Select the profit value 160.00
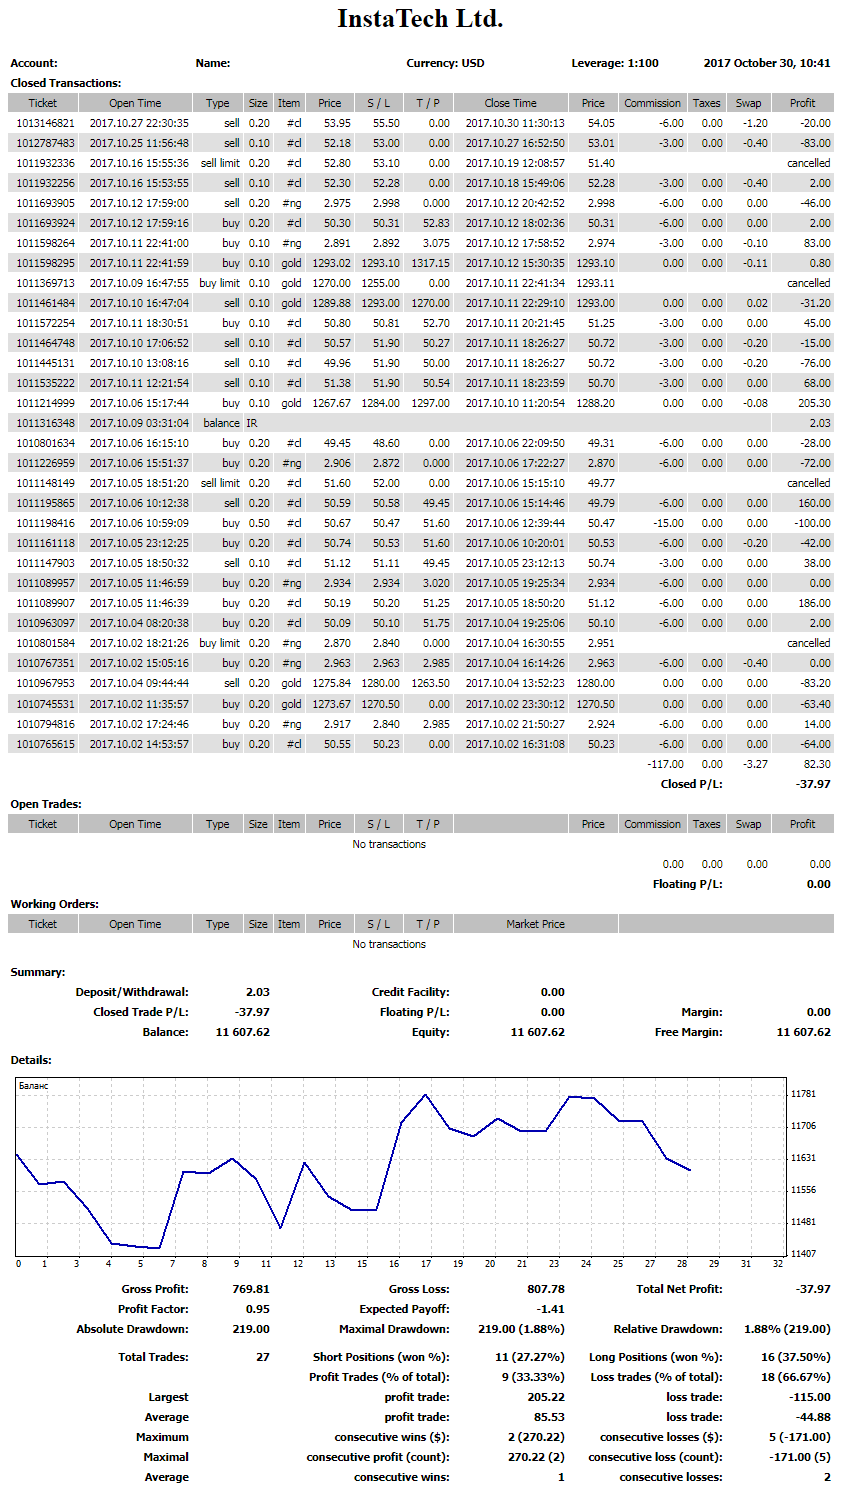The height and width of the screenshot is (1490, 842). point(815,503)
